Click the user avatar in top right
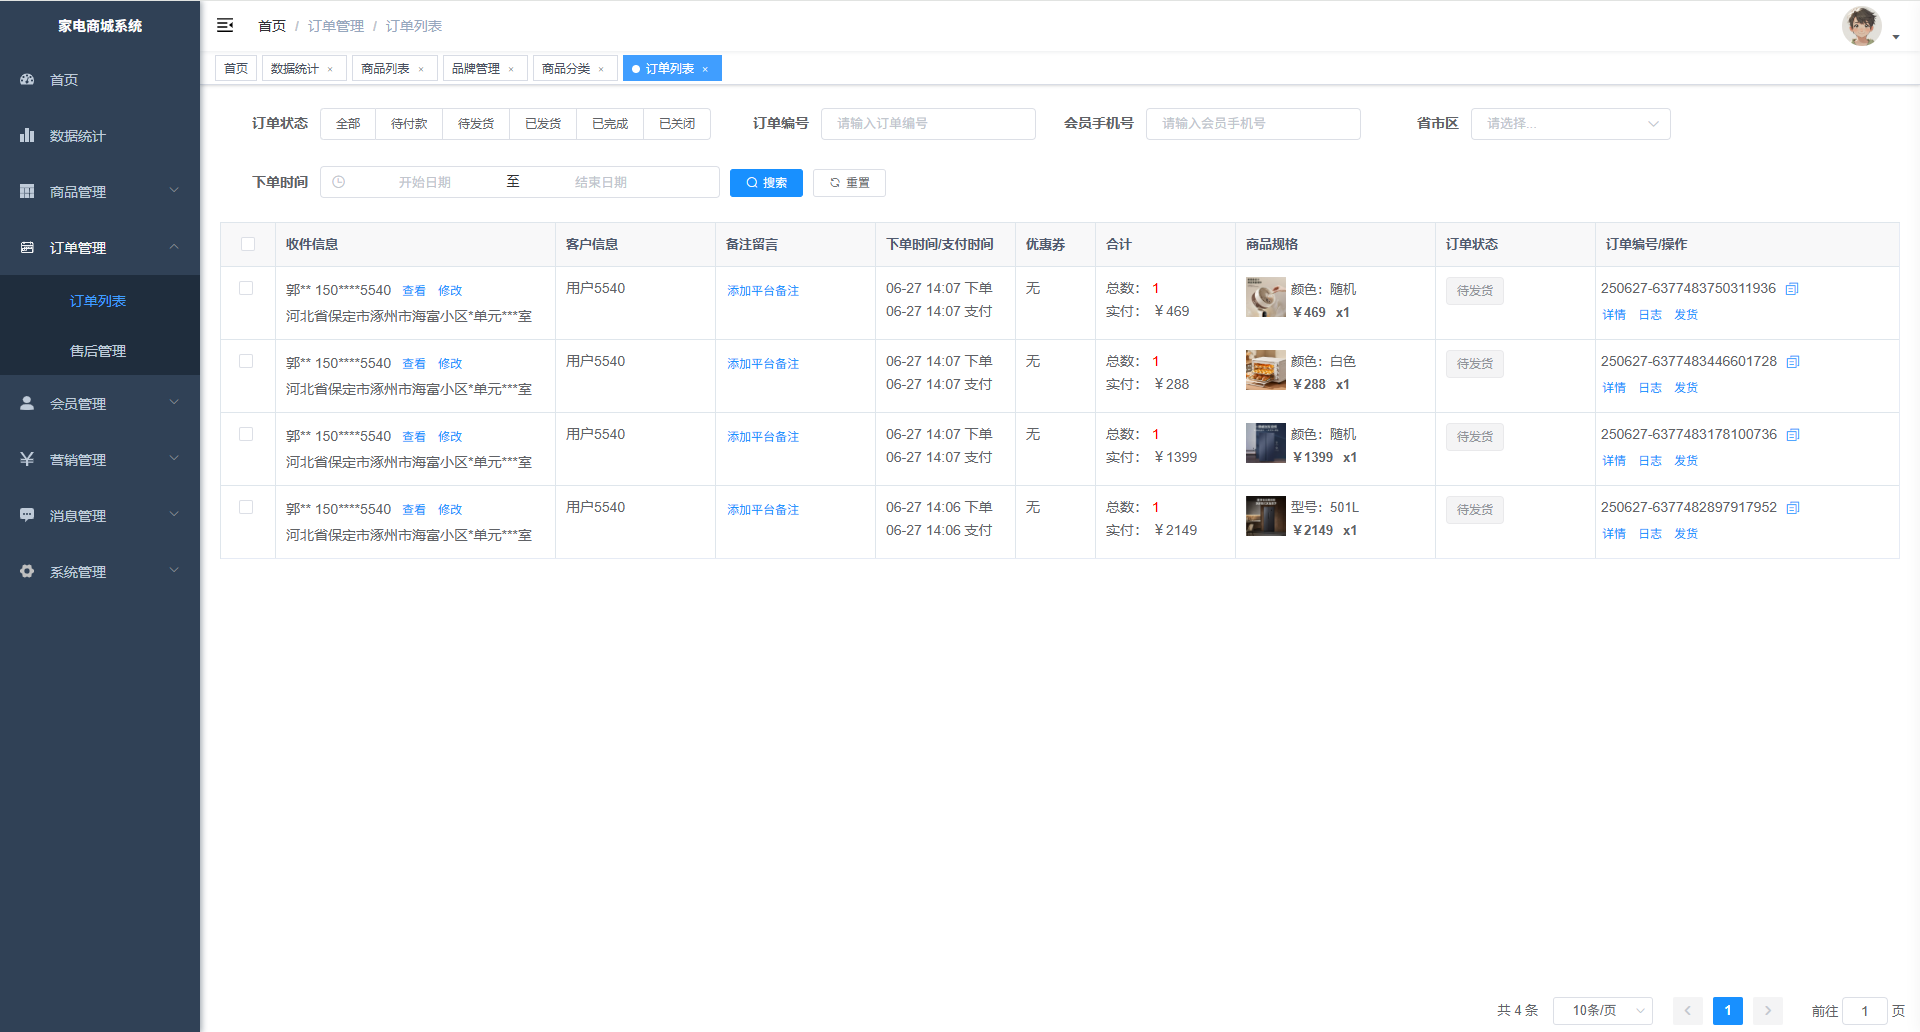This screenshot has width=1920, height=1032. [1861, 27]
